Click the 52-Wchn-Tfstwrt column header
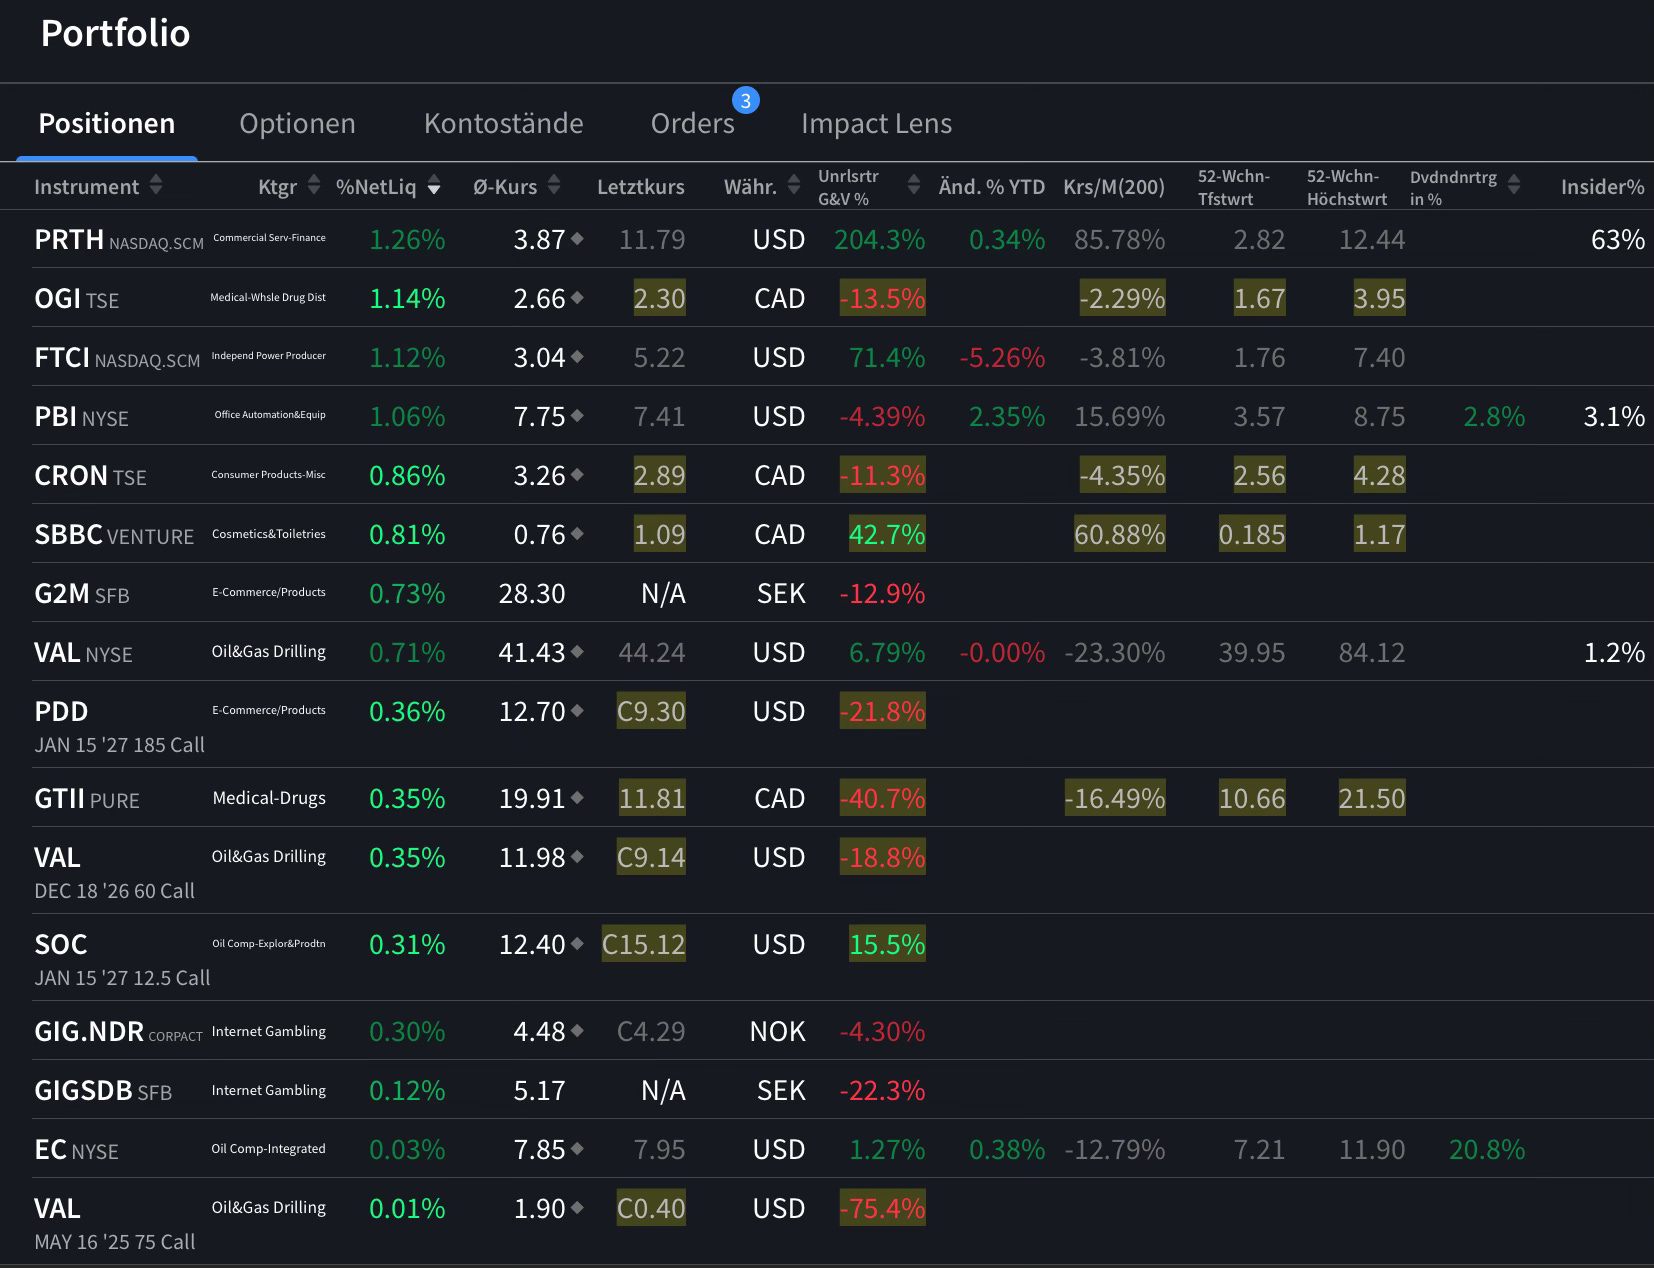The image size is (1654, 1268). (x=1233, y=187)
